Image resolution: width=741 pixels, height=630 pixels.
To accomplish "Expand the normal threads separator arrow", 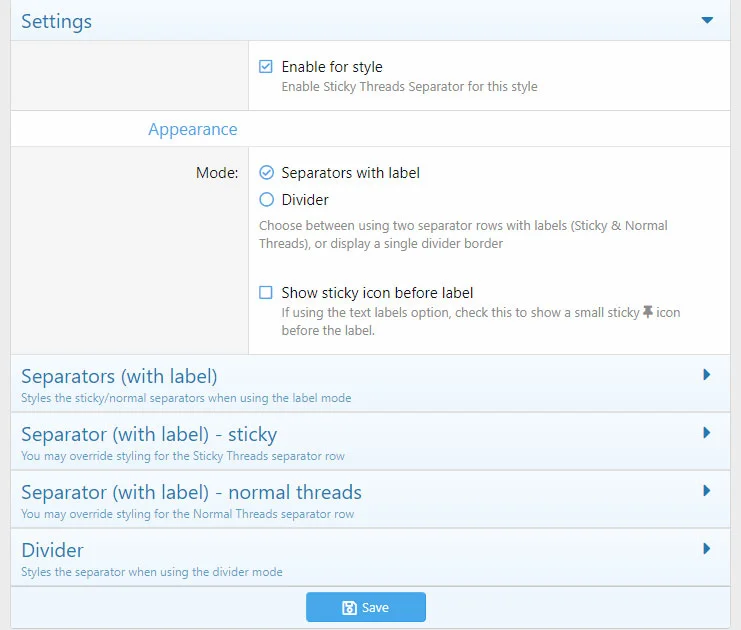I will (706, 491).
